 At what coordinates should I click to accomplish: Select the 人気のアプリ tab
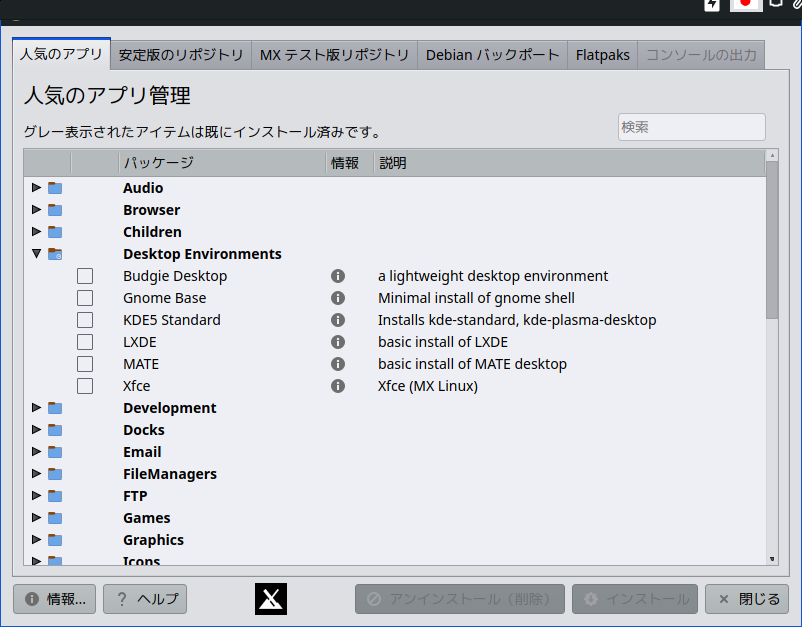[61, 54]
